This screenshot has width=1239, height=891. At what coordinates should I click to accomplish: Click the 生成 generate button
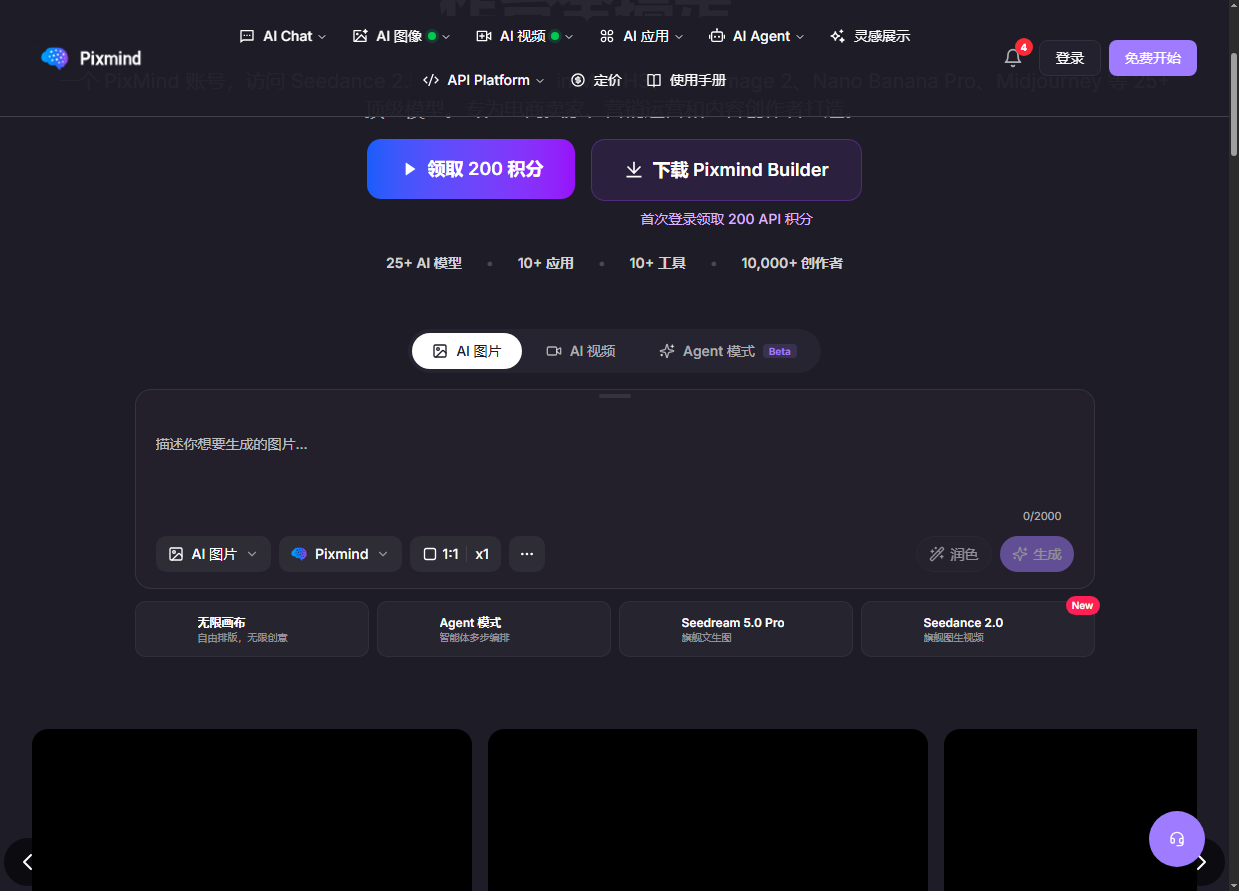(x=1037, y=554)
